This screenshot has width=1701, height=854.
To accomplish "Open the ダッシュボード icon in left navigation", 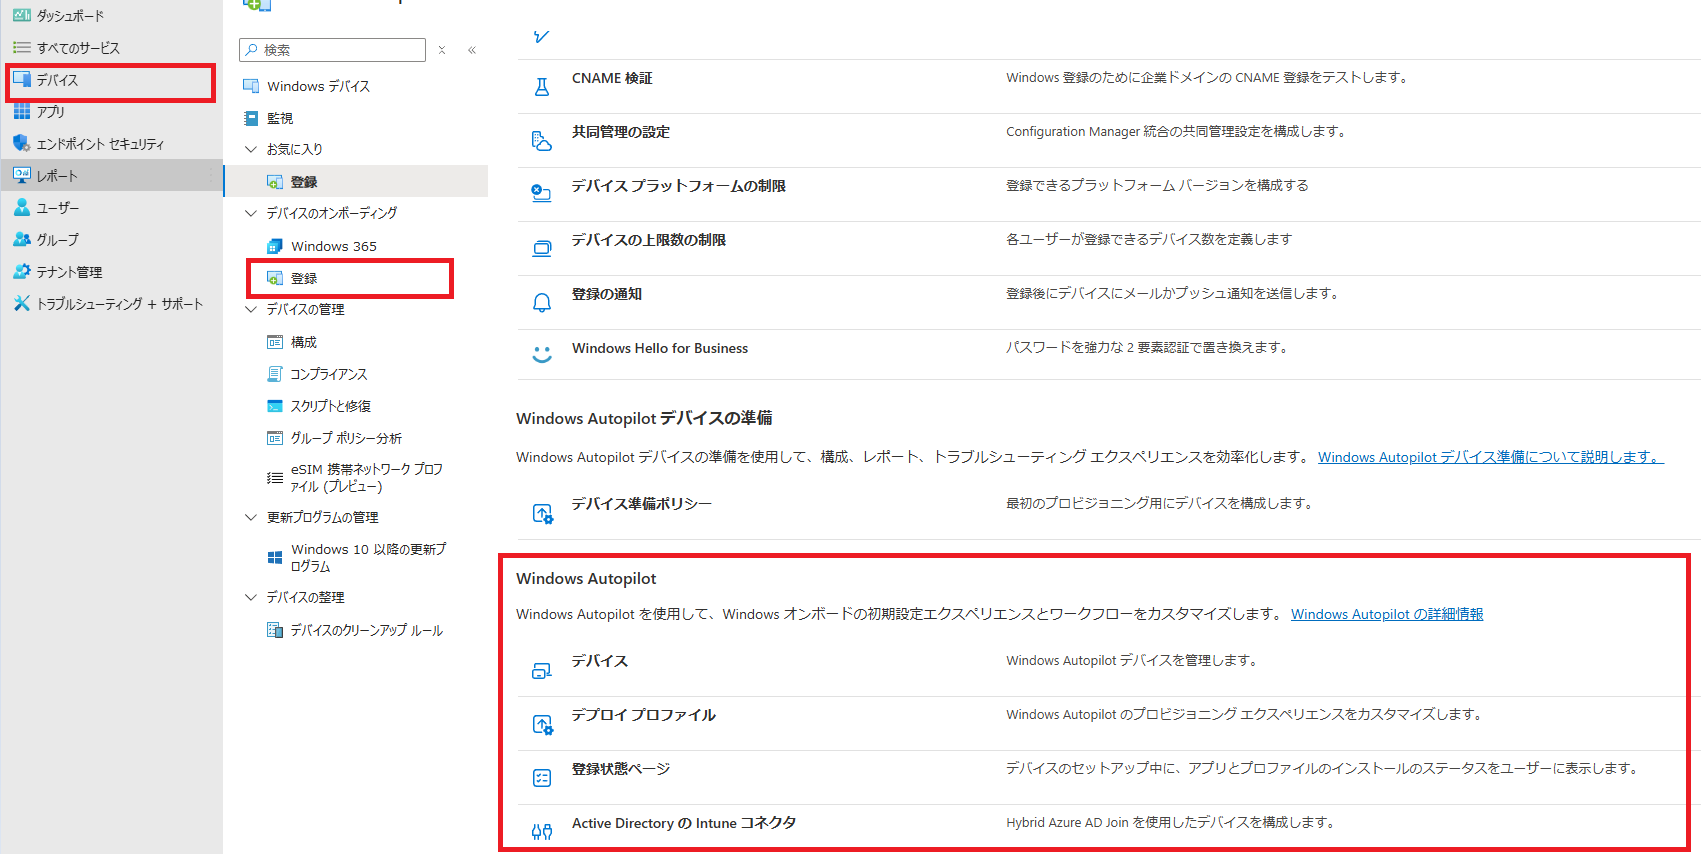I will coord(22,16).
